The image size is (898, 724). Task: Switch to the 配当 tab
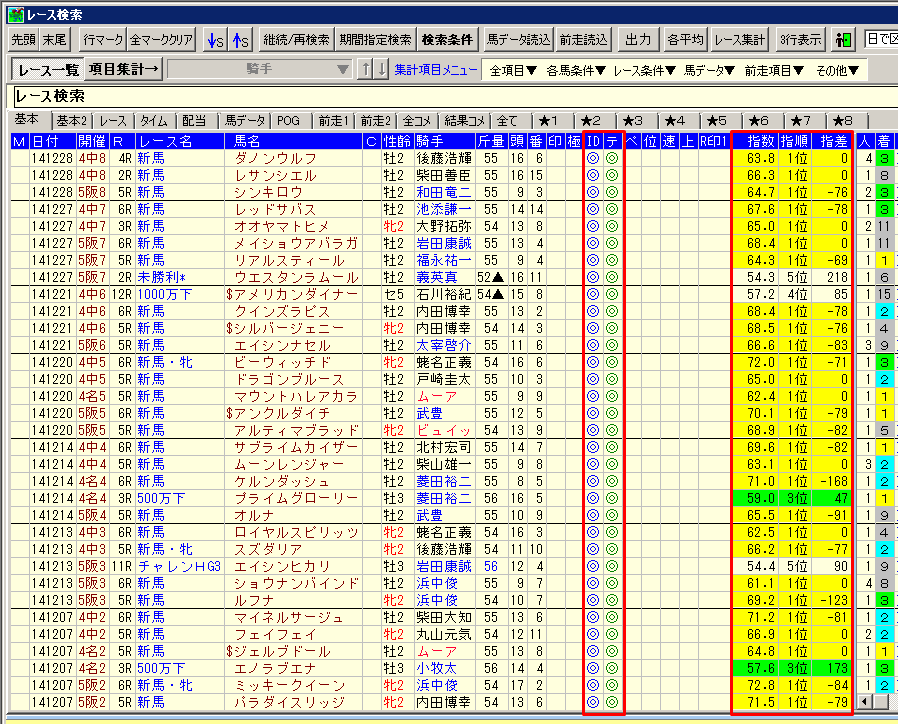(194, 121)
